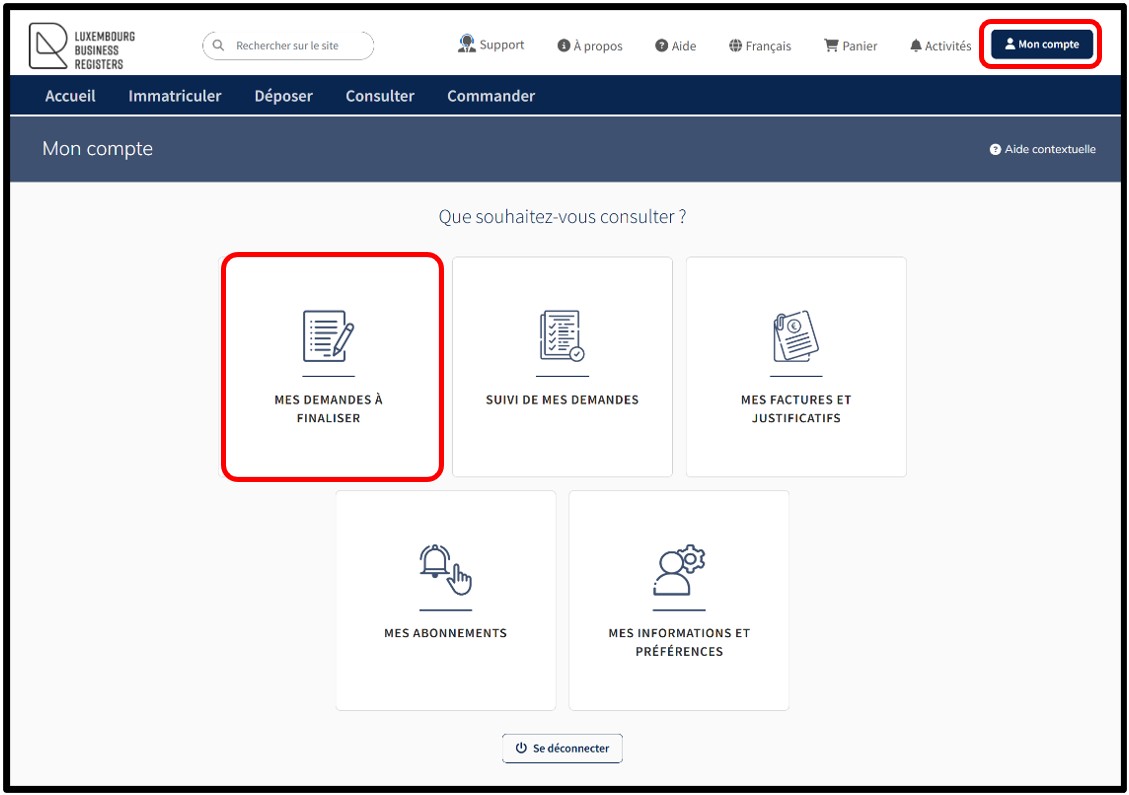The width and height of the screenshot is (1129, 795).
Task: Open Mes informations et préférences tile
Action: coord(679,600)
